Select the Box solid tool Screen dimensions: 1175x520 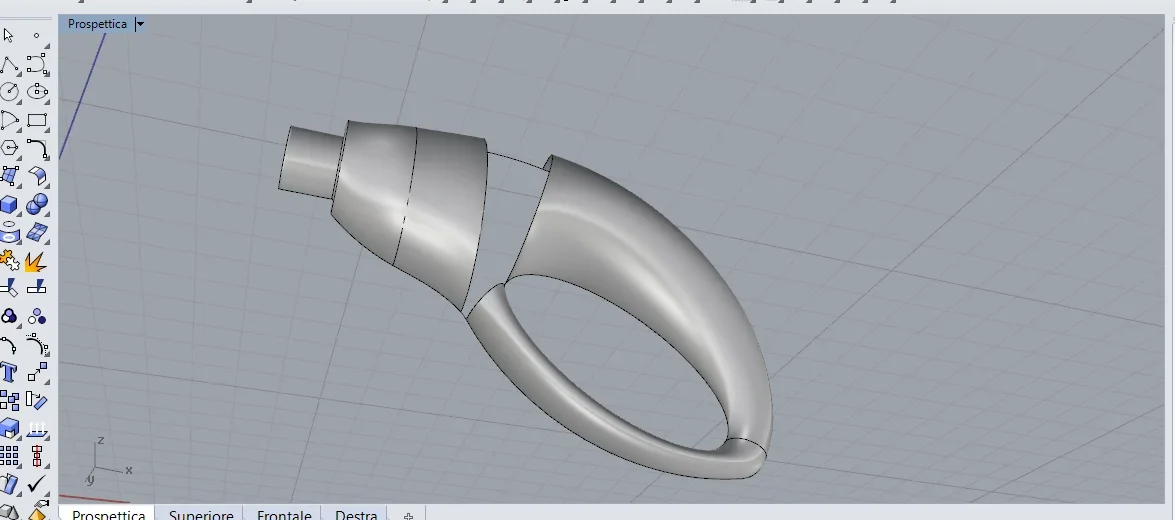(x=9, y=204)
